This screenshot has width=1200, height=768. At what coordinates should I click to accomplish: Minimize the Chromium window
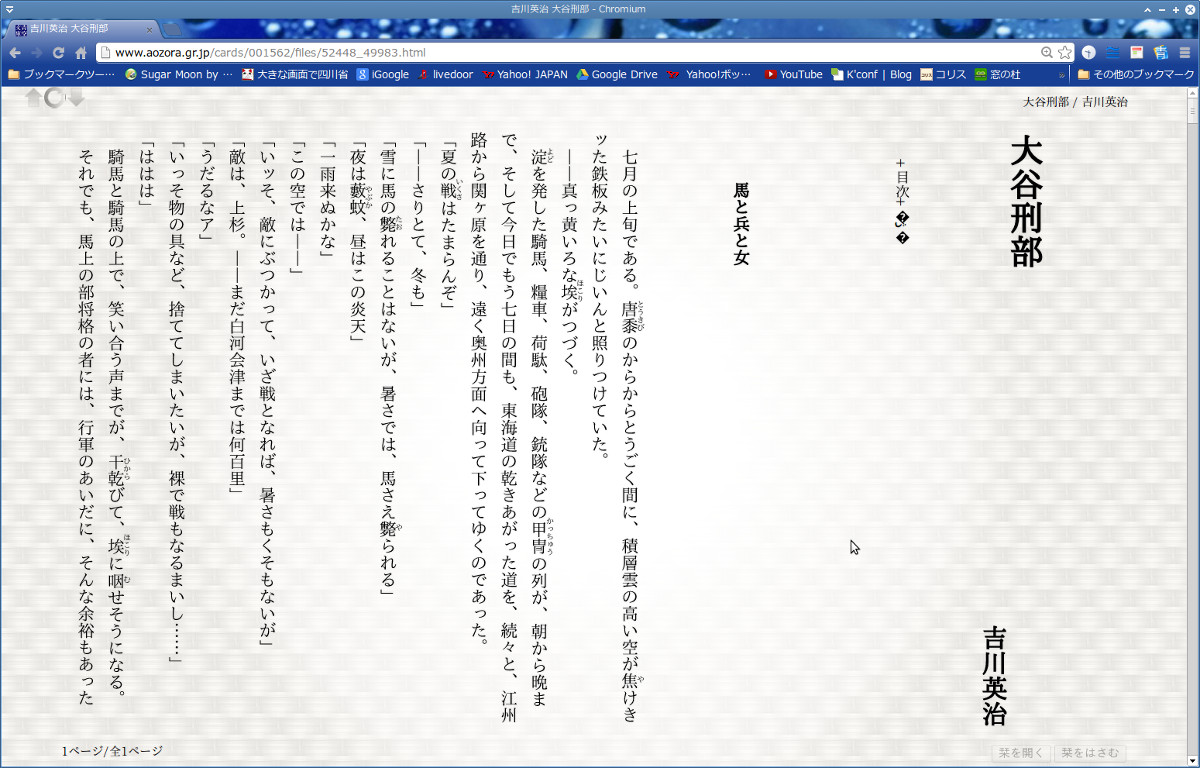pyautogui.click(x=1160, y=8)
